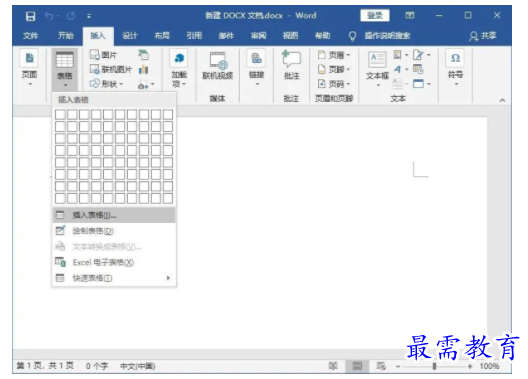Screen dimensions: 528x379
Task: Click the 文本框 text box button
Action: (377, 69)
